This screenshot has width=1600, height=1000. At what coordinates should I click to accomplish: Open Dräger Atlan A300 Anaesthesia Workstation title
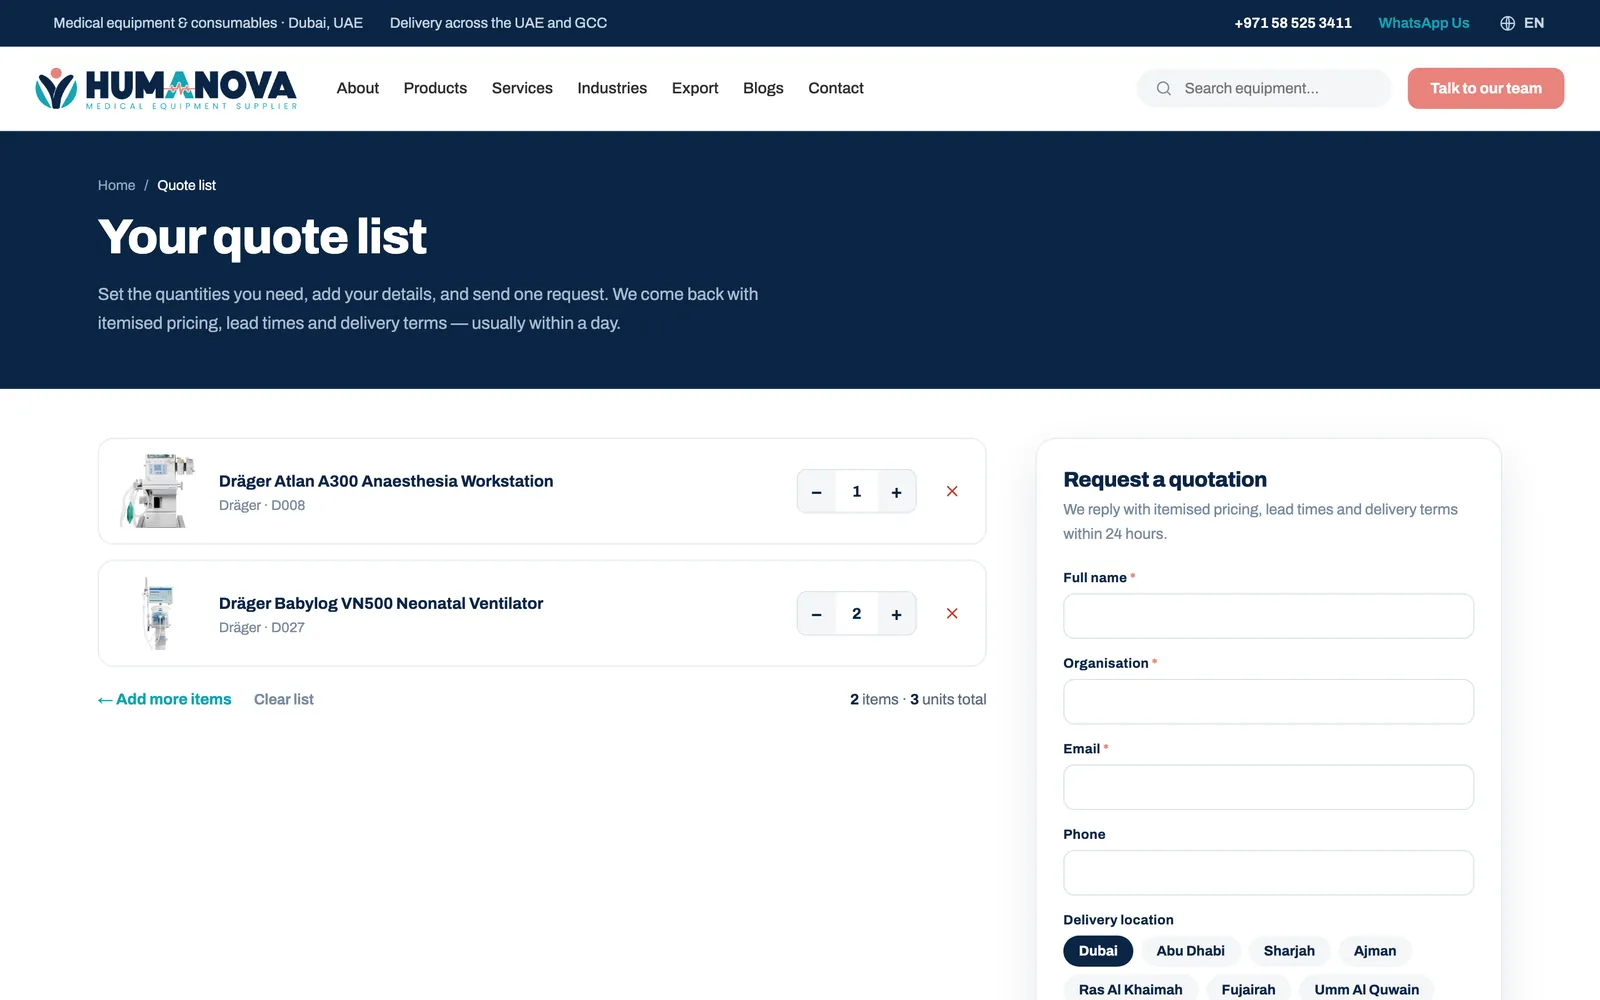coord(386,481)
